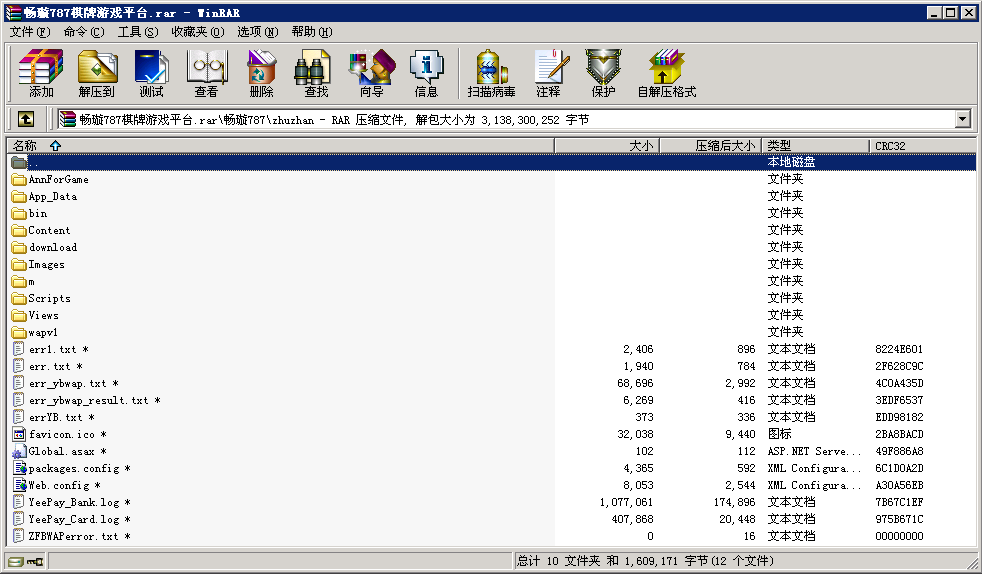
Task: Open the File (文件) menu
Action: point(29,32)
